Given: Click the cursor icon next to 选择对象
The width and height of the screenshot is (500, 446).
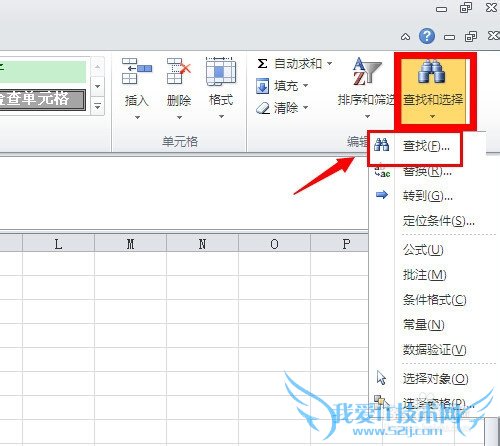Looking at the screenshot, I should pos(381,378).
